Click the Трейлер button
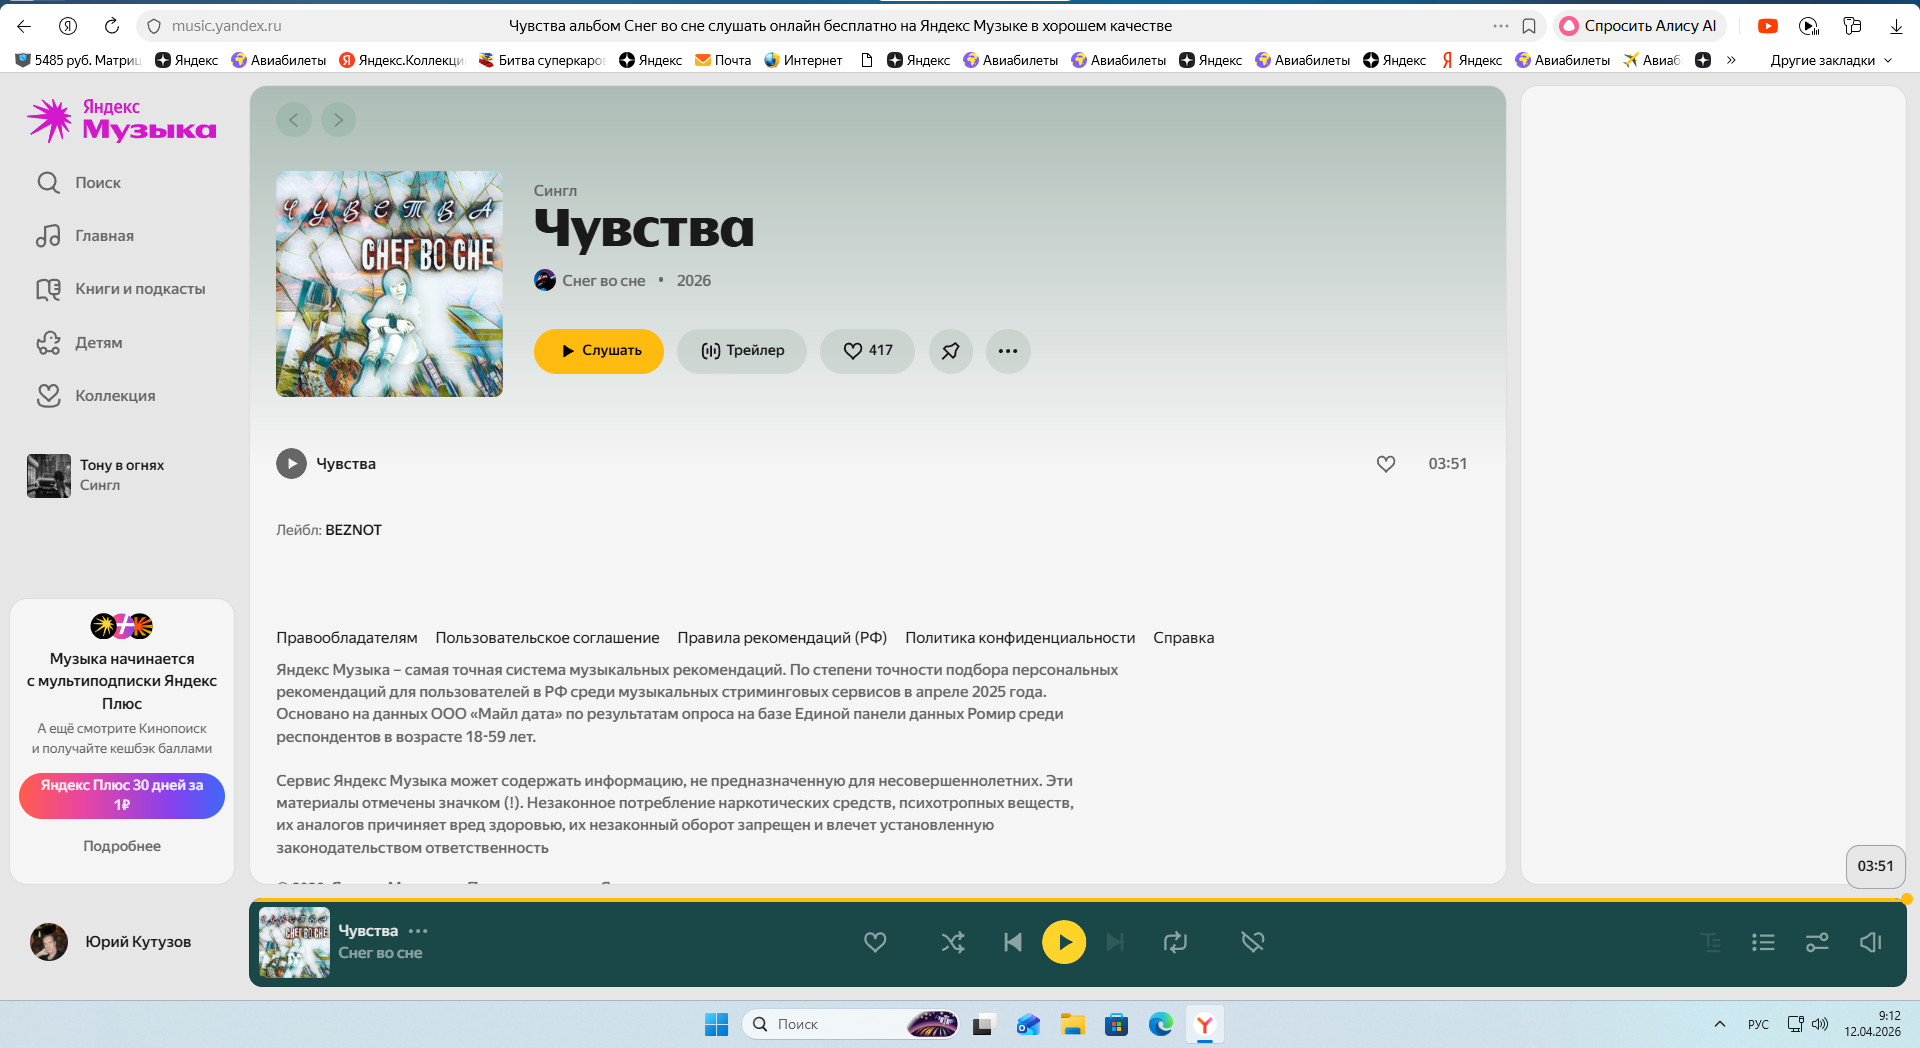This screenshot has height=1048, width=1920. click(x=742, y=351)
